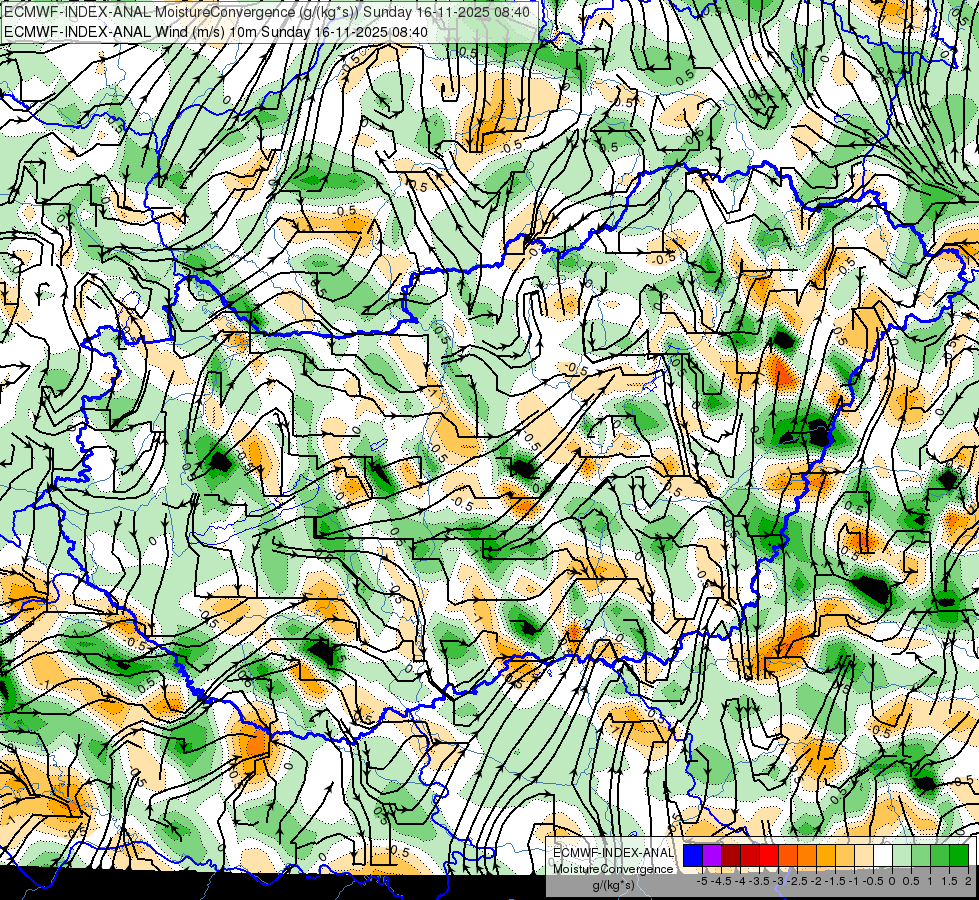Click the -5 tick label in the legend
This screenshot has width=979, height=900.
702,881
